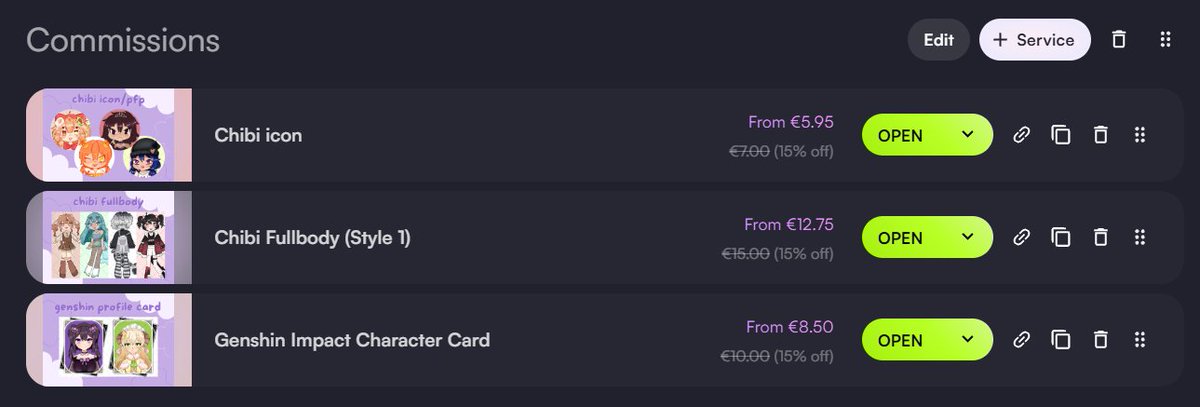Screen dimensions: 1200x407
Task: Delete the Chibi icon service
Action: coord(1100,135)
